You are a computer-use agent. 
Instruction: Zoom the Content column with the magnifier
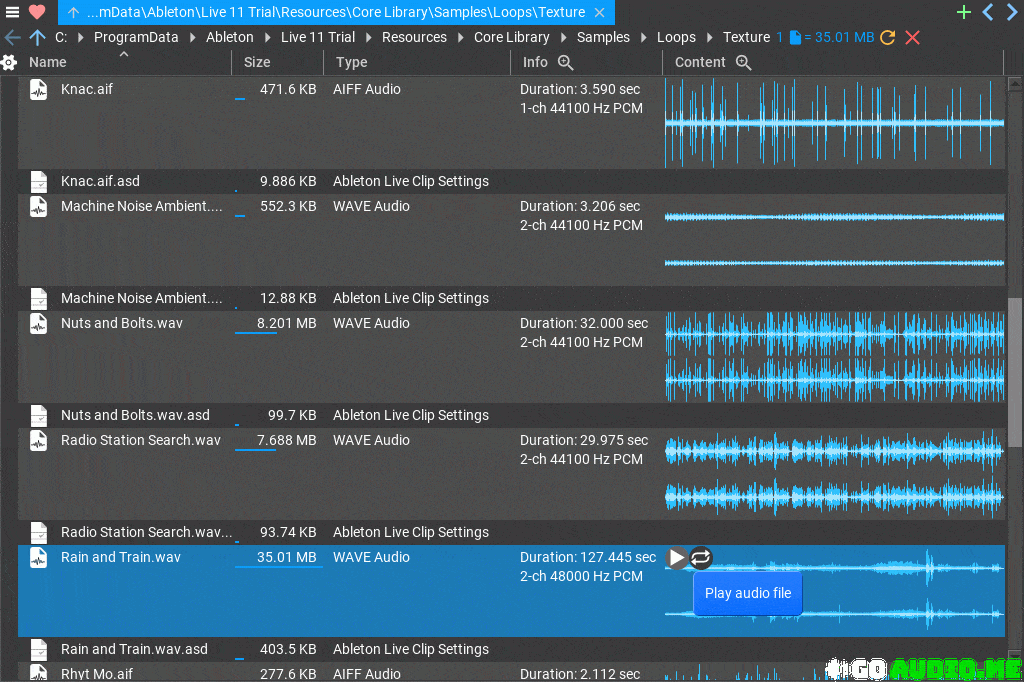coord(743,62)
